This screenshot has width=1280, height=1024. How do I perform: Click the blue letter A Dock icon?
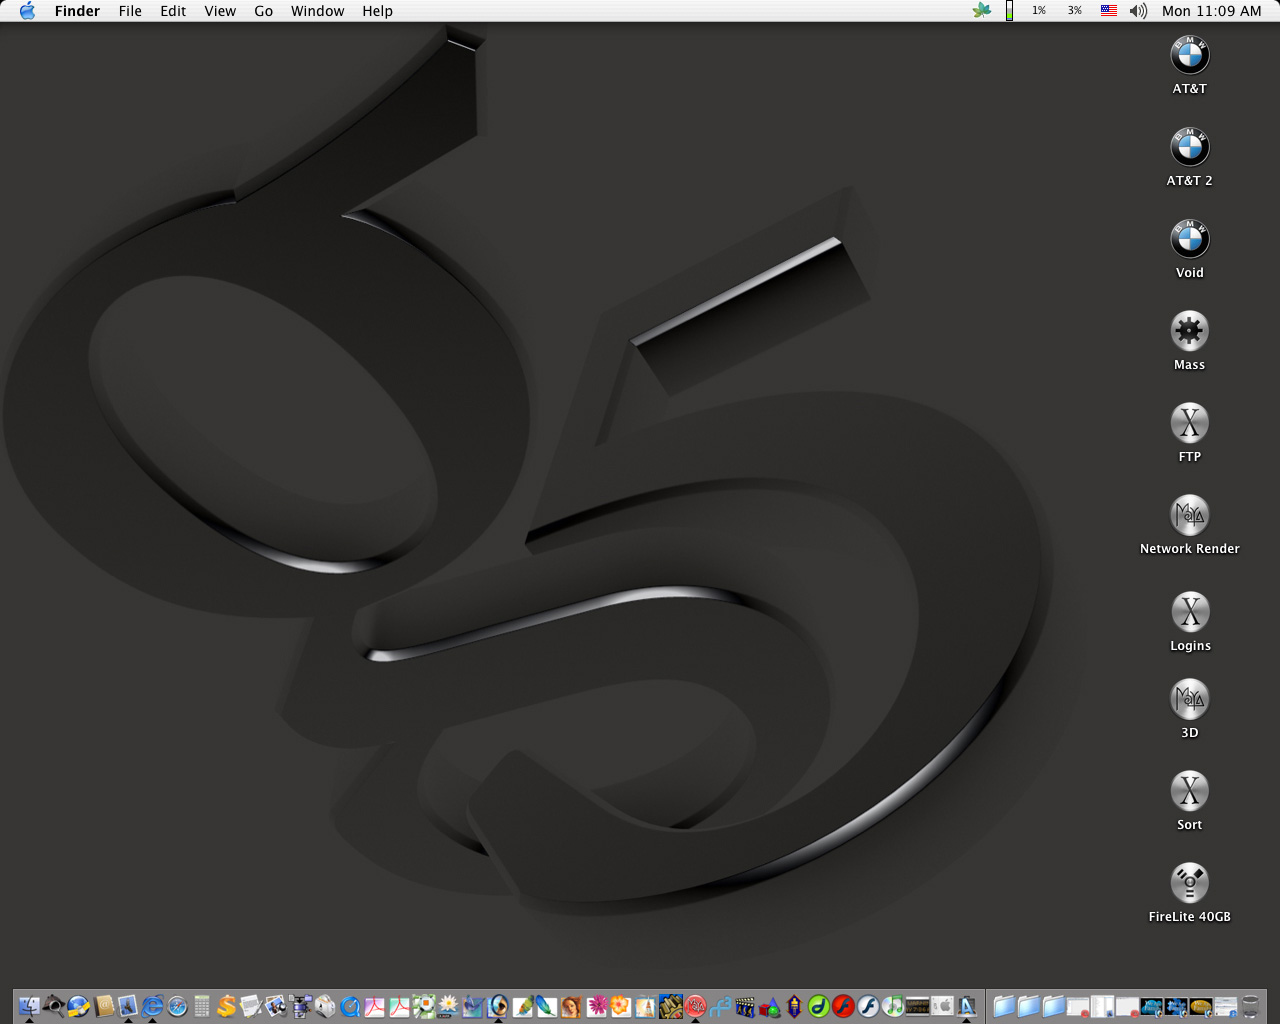(x=967, y=1005)
